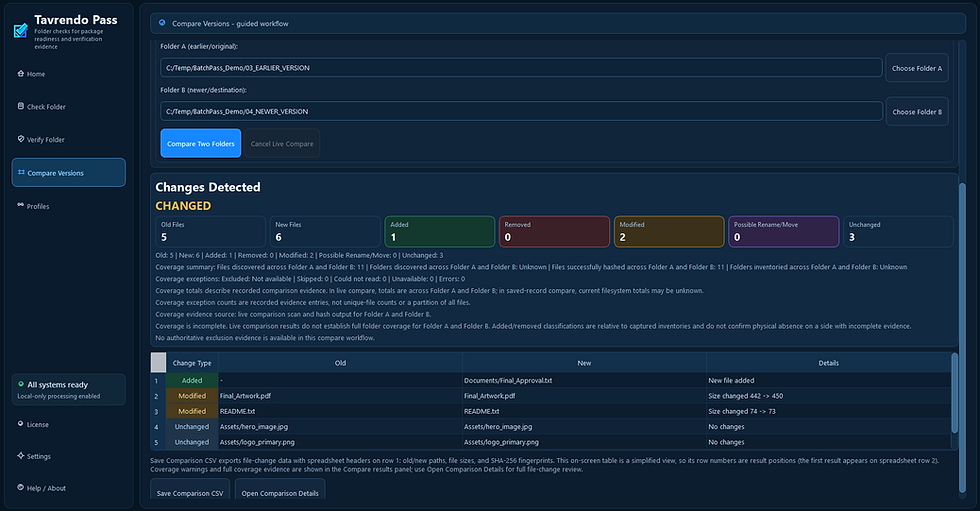This screenshot has width=980, height=511.
Task: Start Compare Two Folders
Action: 201,143
